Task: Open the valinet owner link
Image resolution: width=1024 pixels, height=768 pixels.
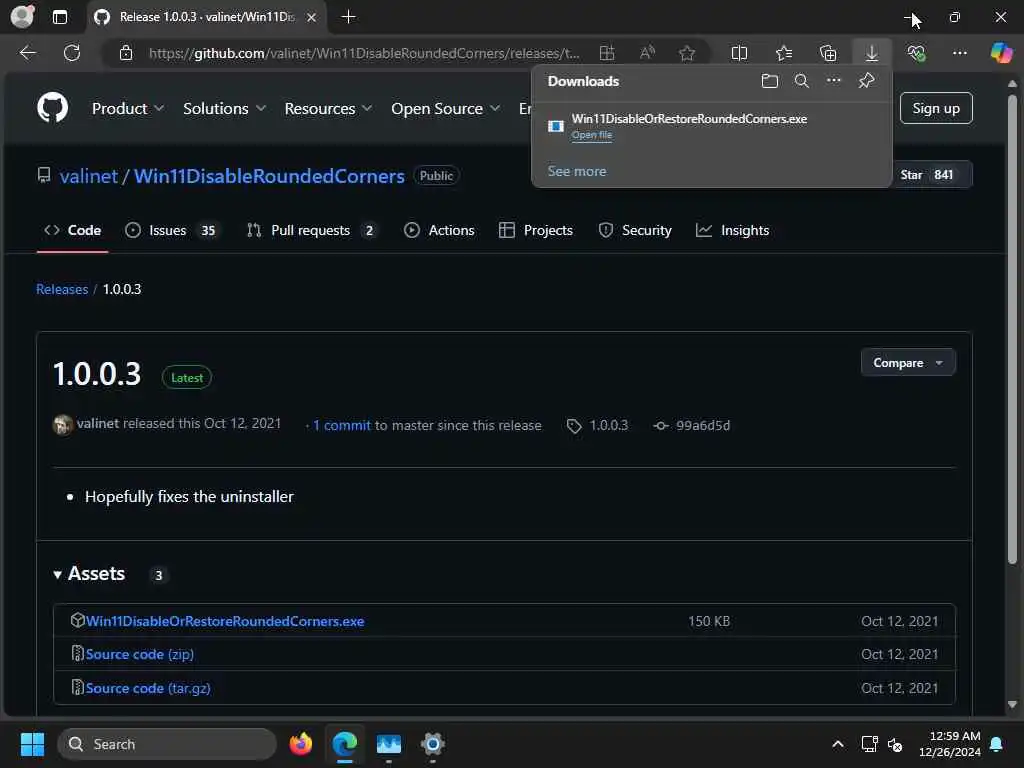Action: click(x=88, y=176)
